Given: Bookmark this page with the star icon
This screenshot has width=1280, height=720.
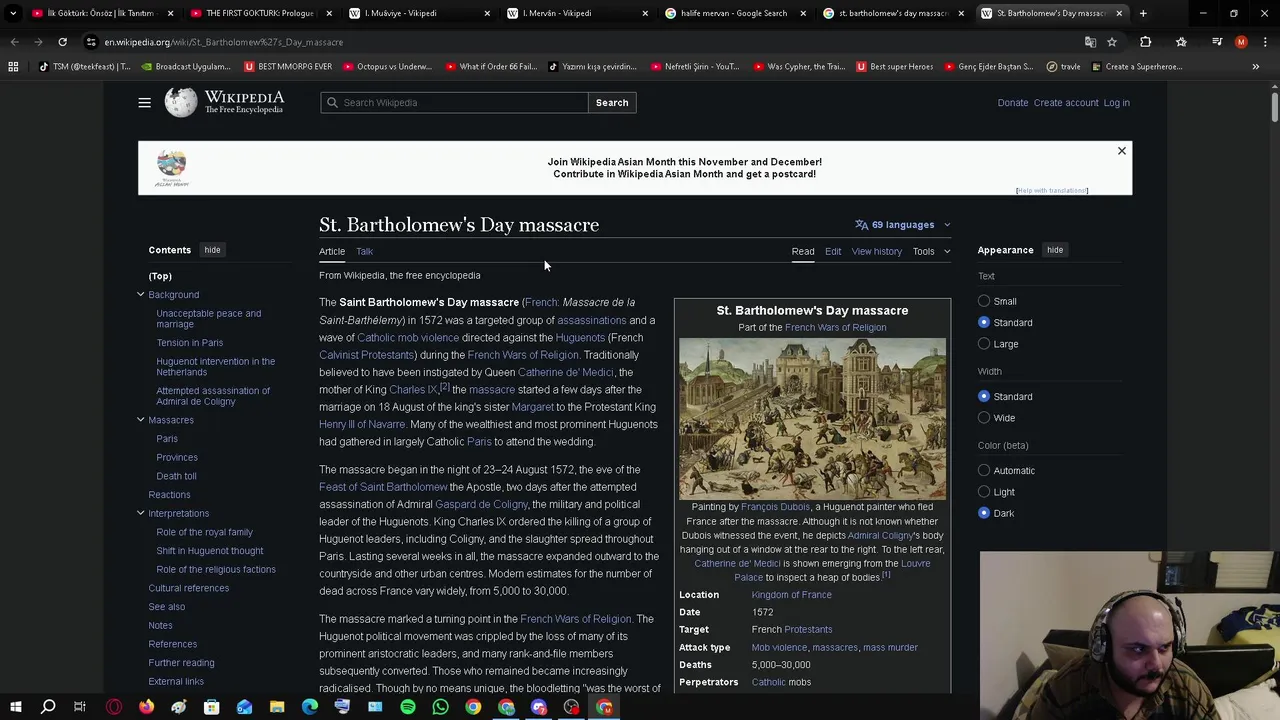Looking at the screenshot, I should 1111,42.
